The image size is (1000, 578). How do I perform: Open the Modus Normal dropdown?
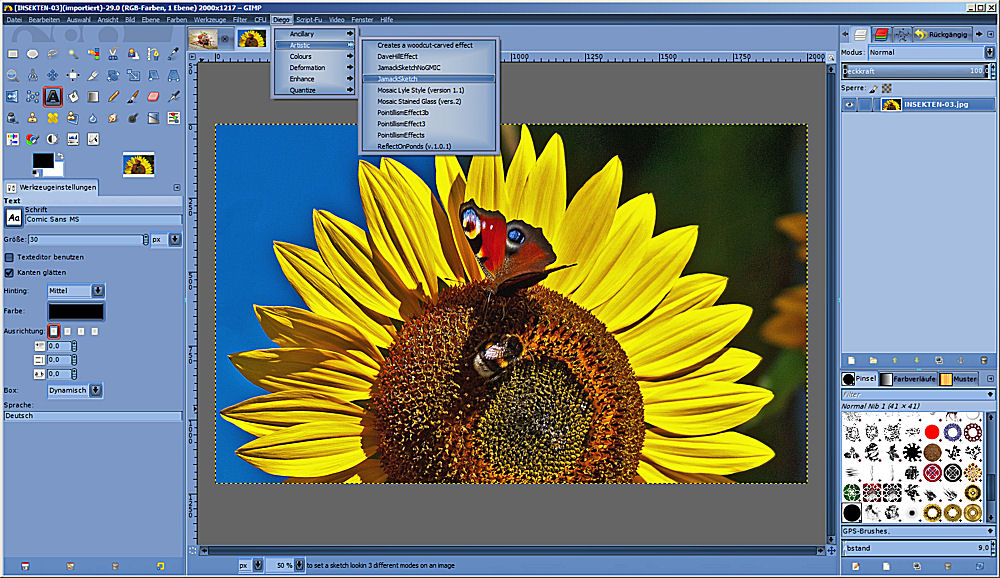(930, 52)
